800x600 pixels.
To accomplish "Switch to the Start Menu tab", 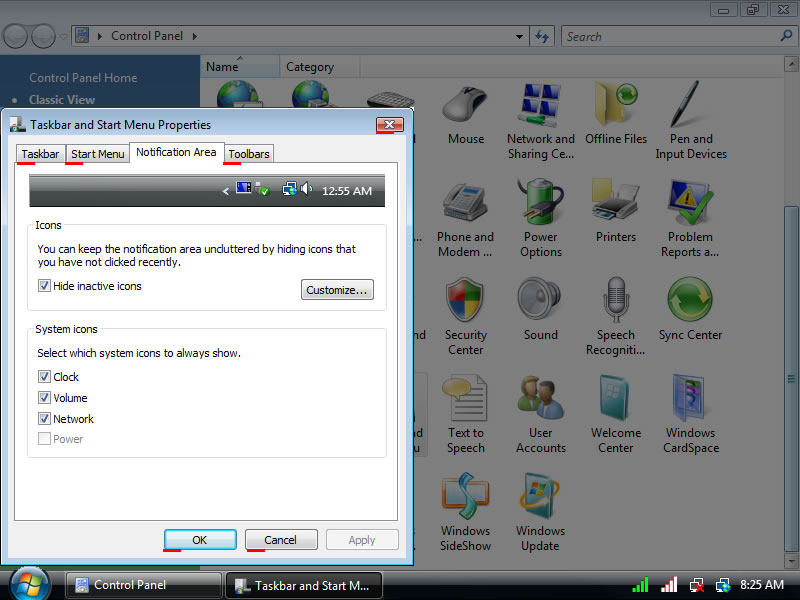I will 98,154.
